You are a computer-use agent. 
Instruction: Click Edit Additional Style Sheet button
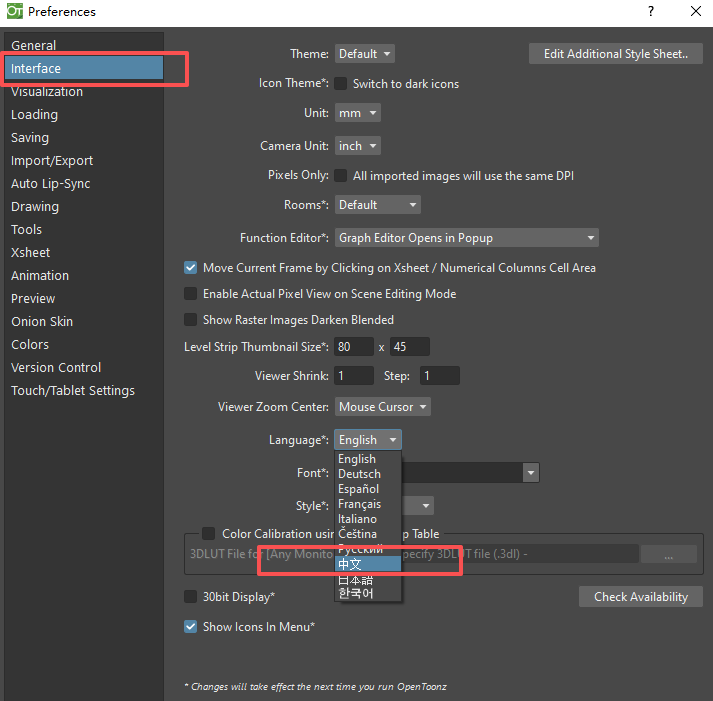pyautogui.click(x=615, y=54)
